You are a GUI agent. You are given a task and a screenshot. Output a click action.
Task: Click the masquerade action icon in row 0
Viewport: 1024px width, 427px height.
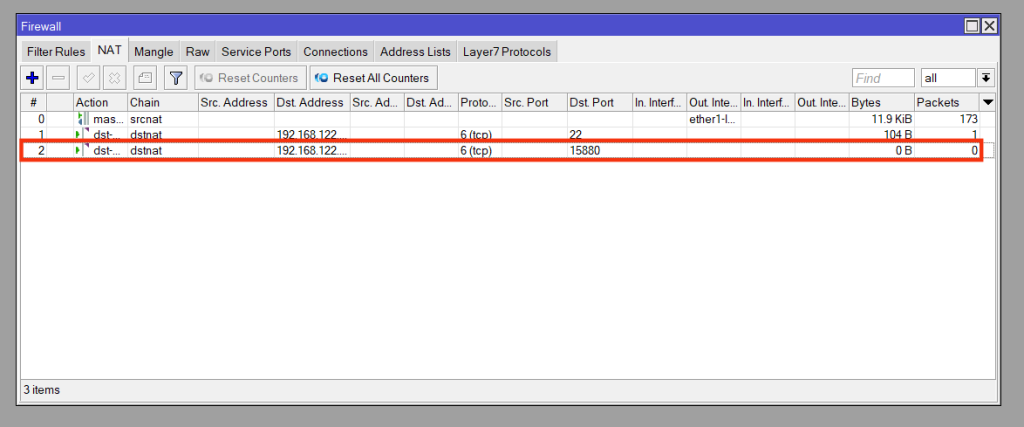[x=83, y=119]
